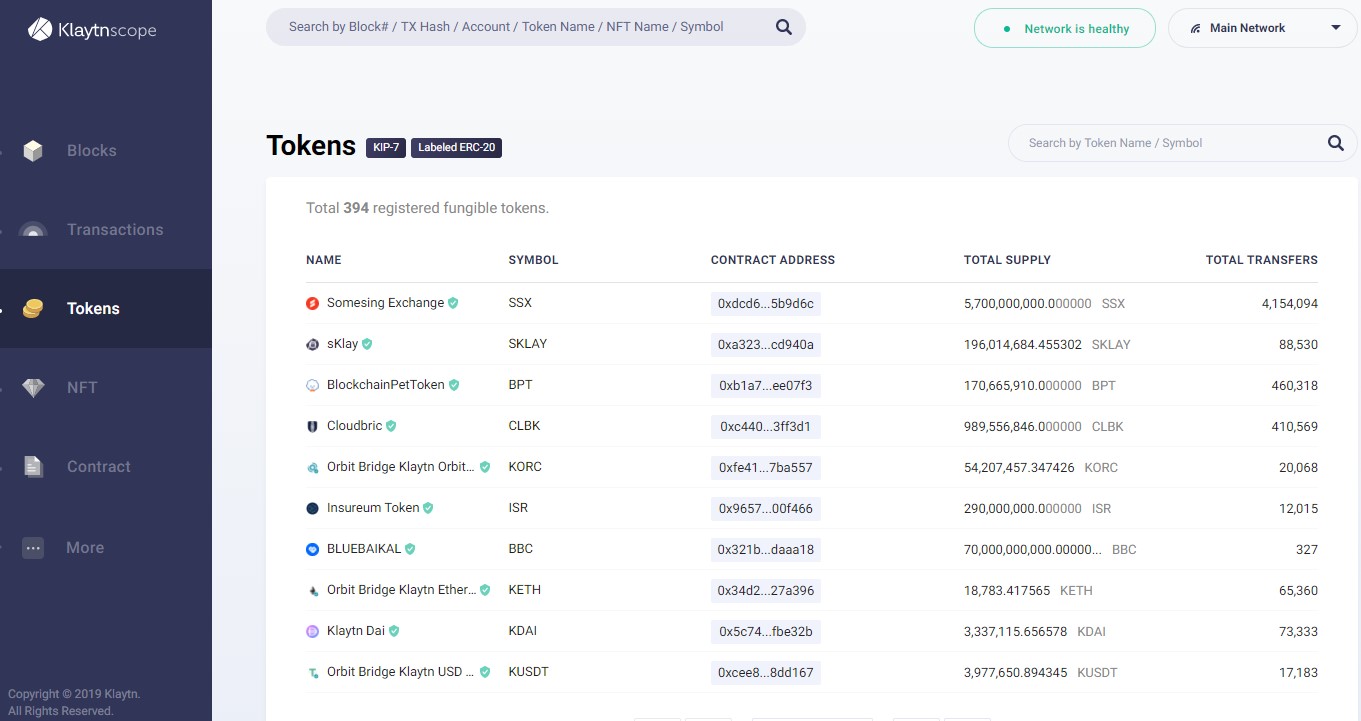The width and height of the screenshot is (1361, 721).
Task: Select the Contract document icon
Action: tap(33, 467)
